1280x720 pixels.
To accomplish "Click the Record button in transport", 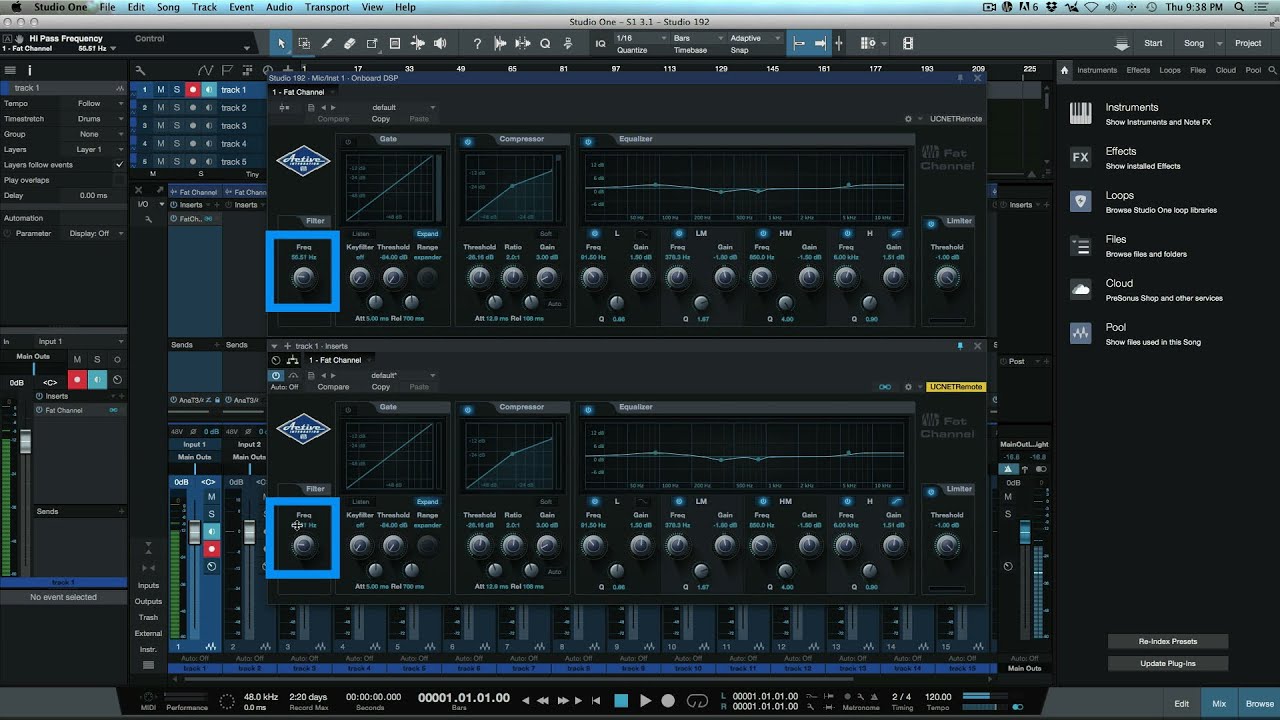I will pyautogui.click(x=668, y=701).
